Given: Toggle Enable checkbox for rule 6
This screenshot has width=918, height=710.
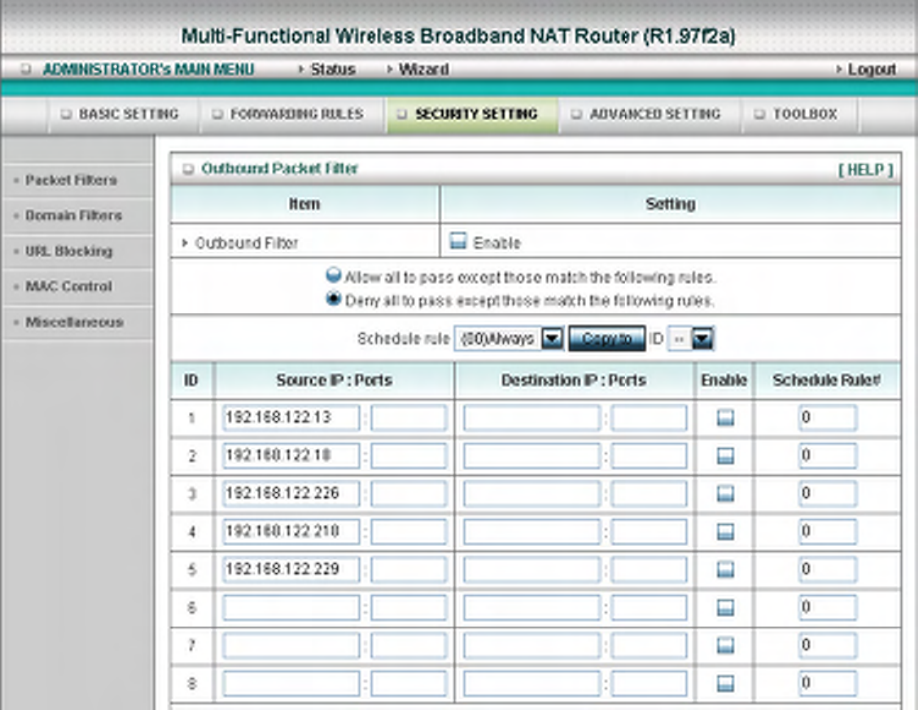Looking at the screenshot, I should click(x=725, y=608).
